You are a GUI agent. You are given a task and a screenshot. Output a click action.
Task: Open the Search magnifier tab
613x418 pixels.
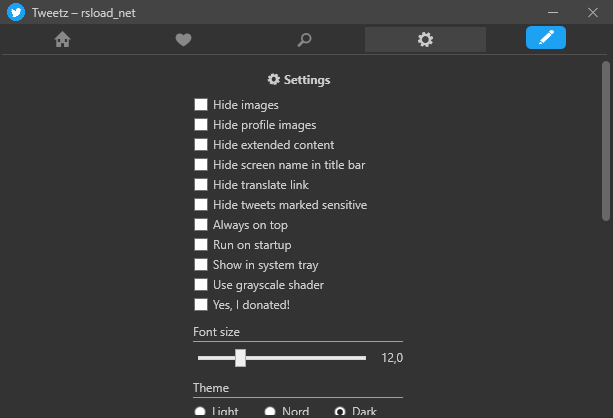coord(305,39)
